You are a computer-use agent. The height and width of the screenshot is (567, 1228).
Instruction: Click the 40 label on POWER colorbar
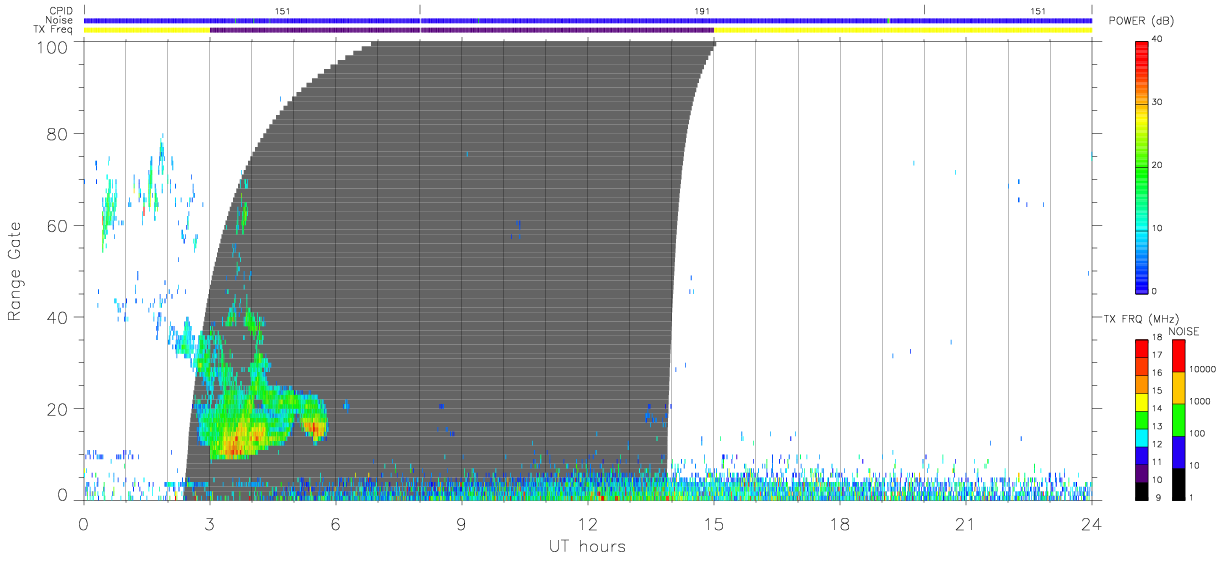coord(1157,39)
